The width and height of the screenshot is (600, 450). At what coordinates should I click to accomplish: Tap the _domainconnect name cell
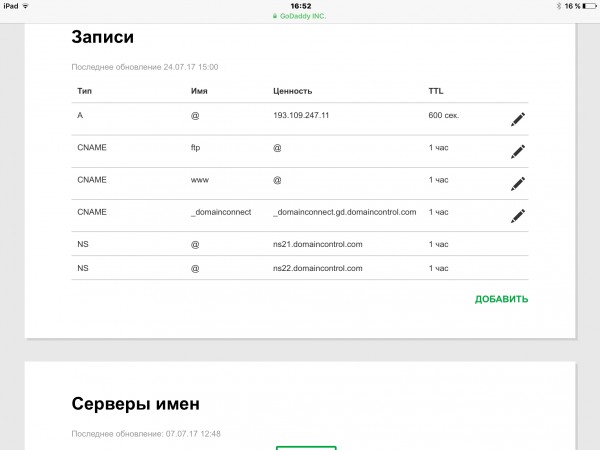[221, 212]
